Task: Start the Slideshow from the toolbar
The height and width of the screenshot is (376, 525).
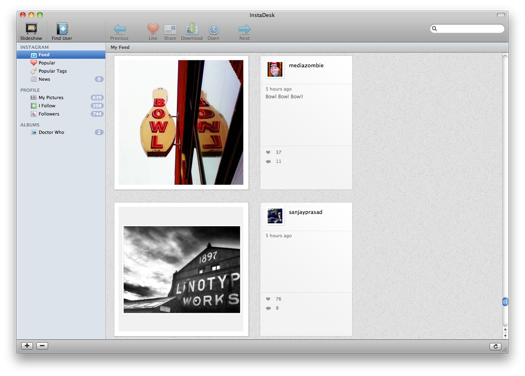Action: coord(31,31)
